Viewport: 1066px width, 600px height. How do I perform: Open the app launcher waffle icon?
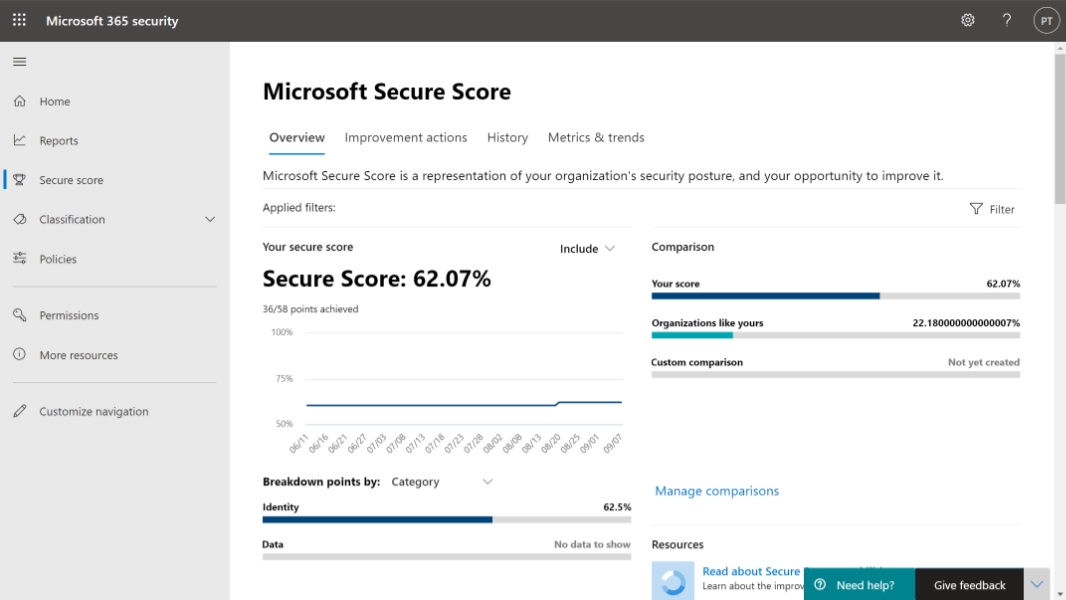coord(19,20)
